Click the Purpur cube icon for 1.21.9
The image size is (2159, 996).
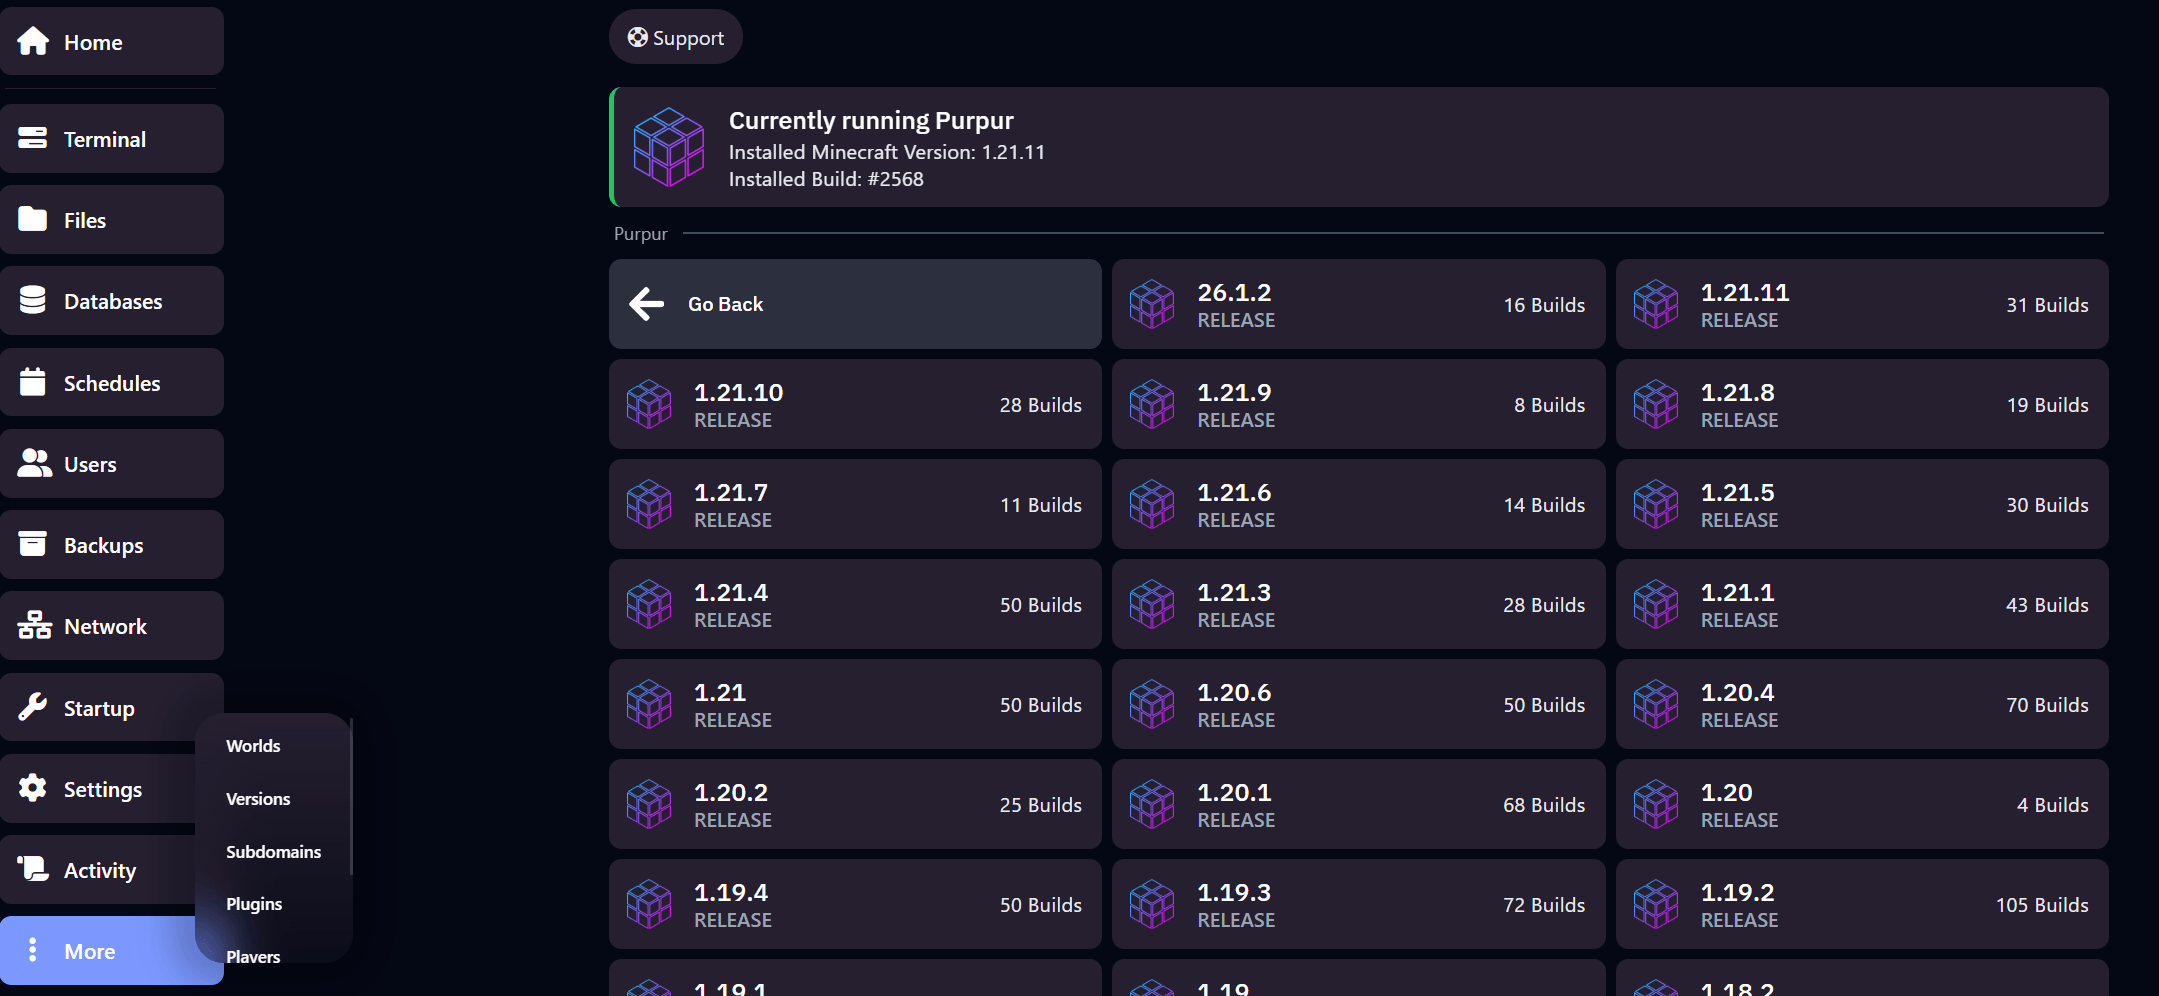pos(1152,404)
